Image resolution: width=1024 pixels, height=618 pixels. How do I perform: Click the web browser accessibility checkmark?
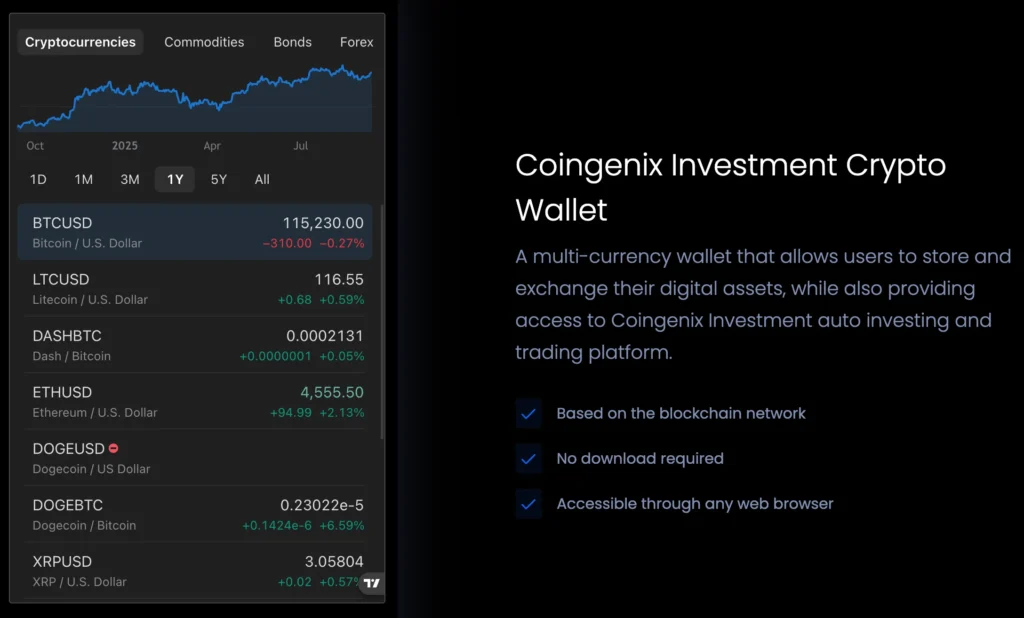529,504
